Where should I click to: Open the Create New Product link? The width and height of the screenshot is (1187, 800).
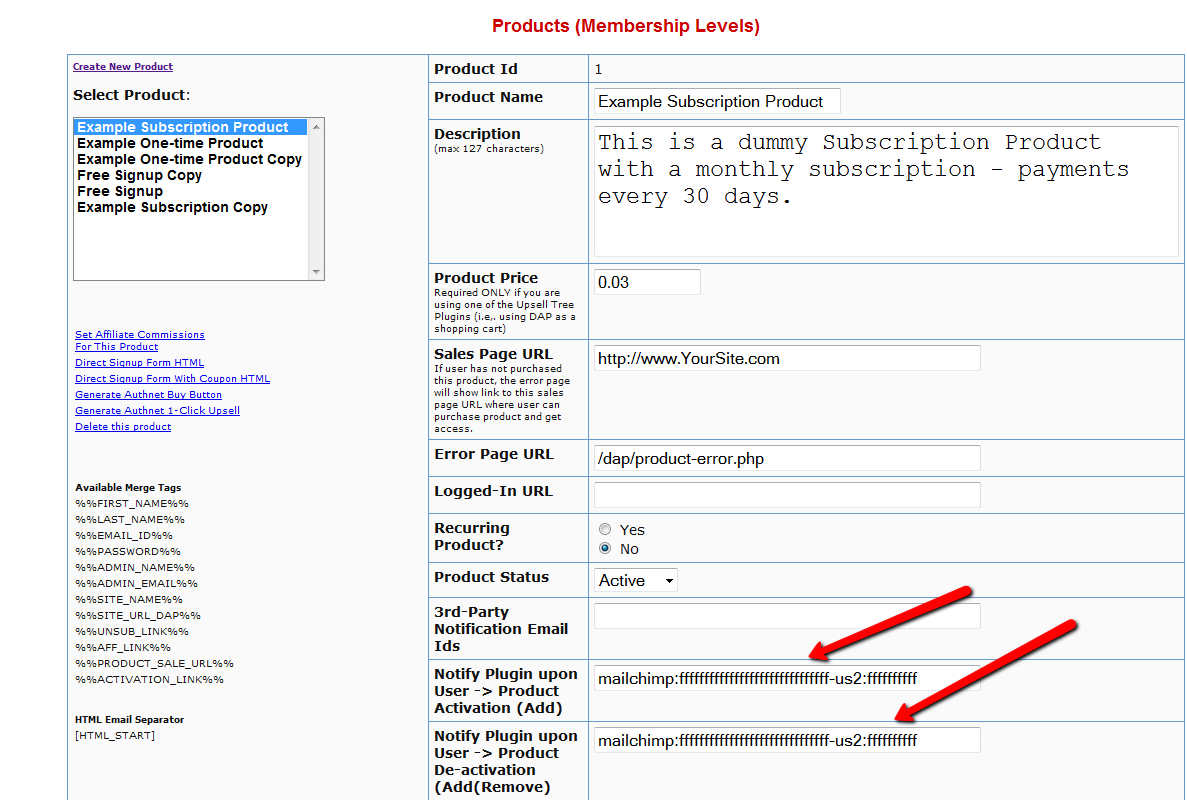tap(123, 67)
